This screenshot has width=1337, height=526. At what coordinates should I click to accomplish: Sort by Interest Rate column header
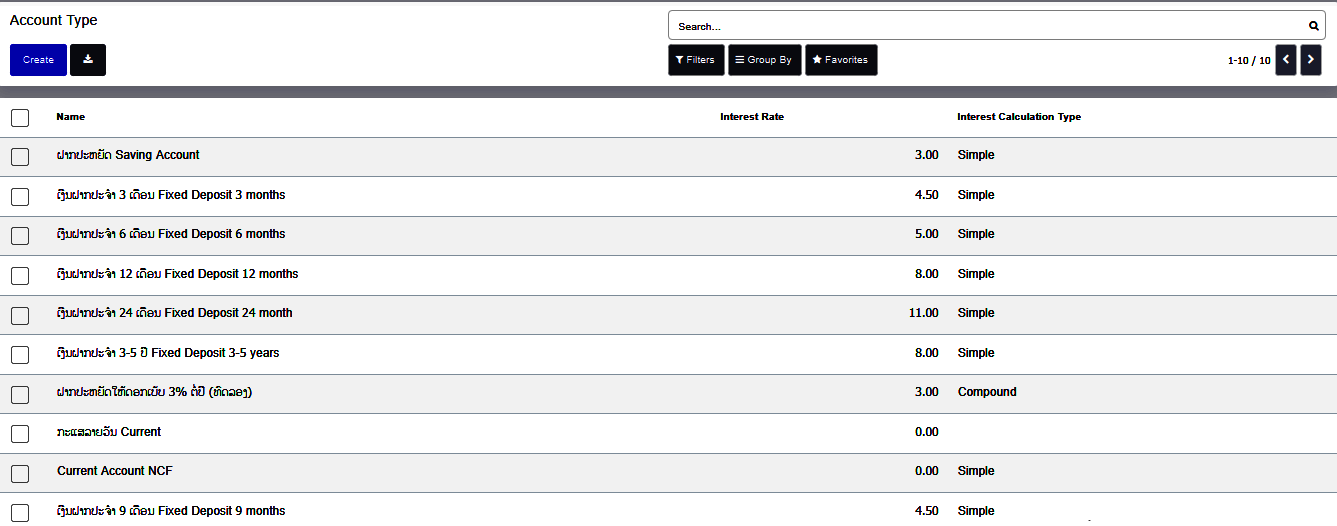click(x=751, y=117)
